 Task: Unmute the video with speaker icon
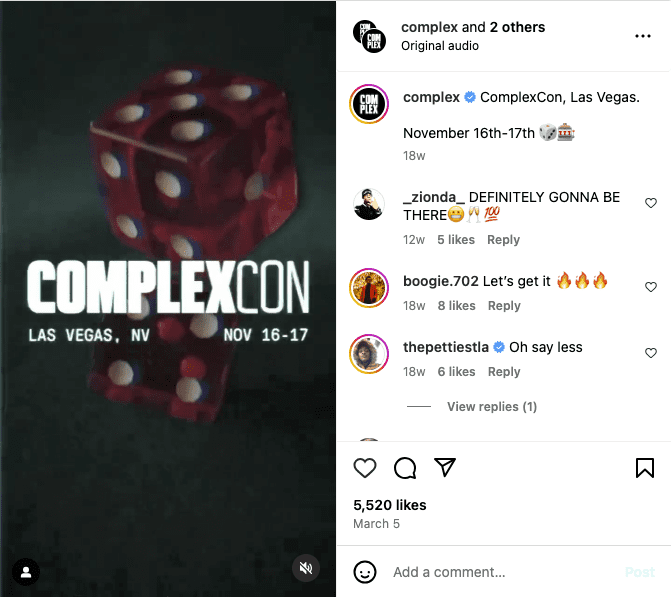pyautogui.click(x=306, y=568)
